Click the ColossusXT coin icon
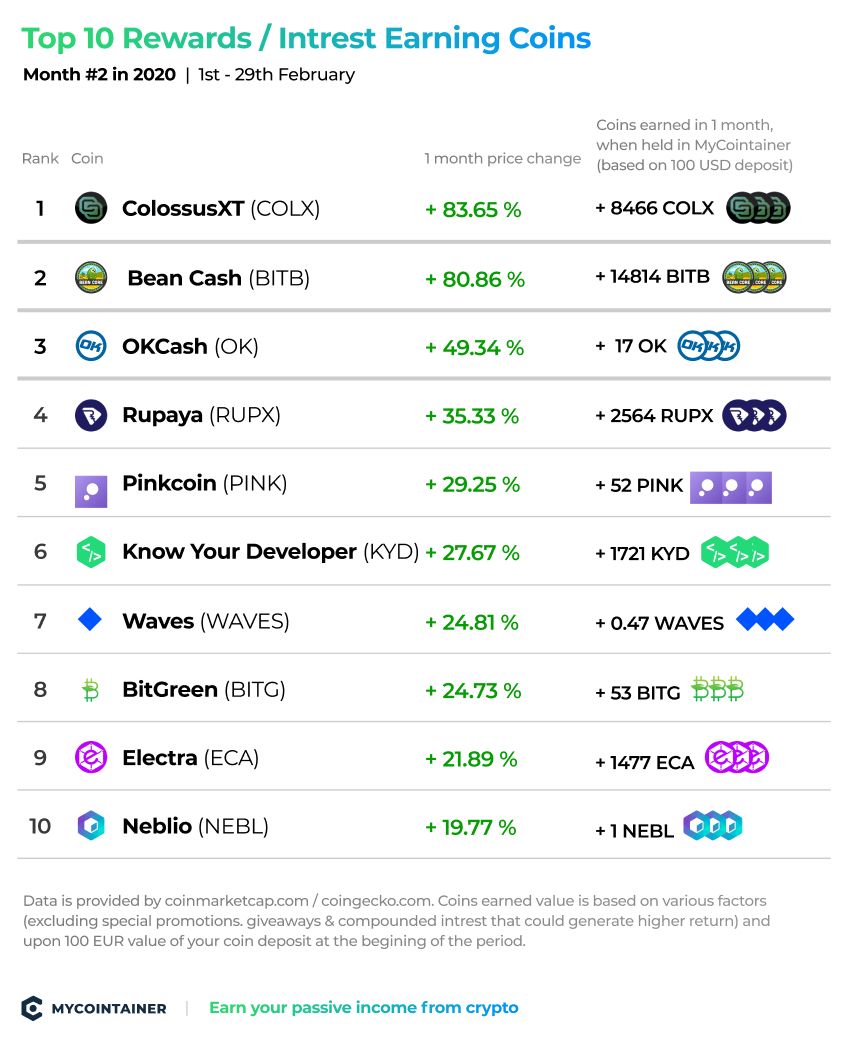The image size is (859, 1055). tap(91, 208)
